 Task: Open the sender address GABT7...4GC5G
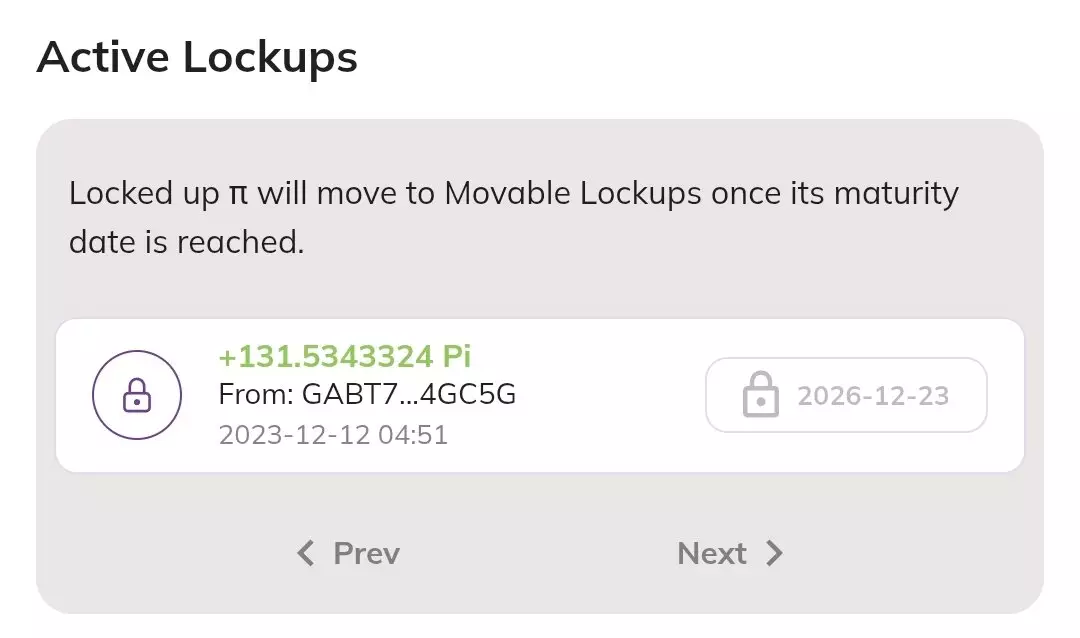pos(408,395)
